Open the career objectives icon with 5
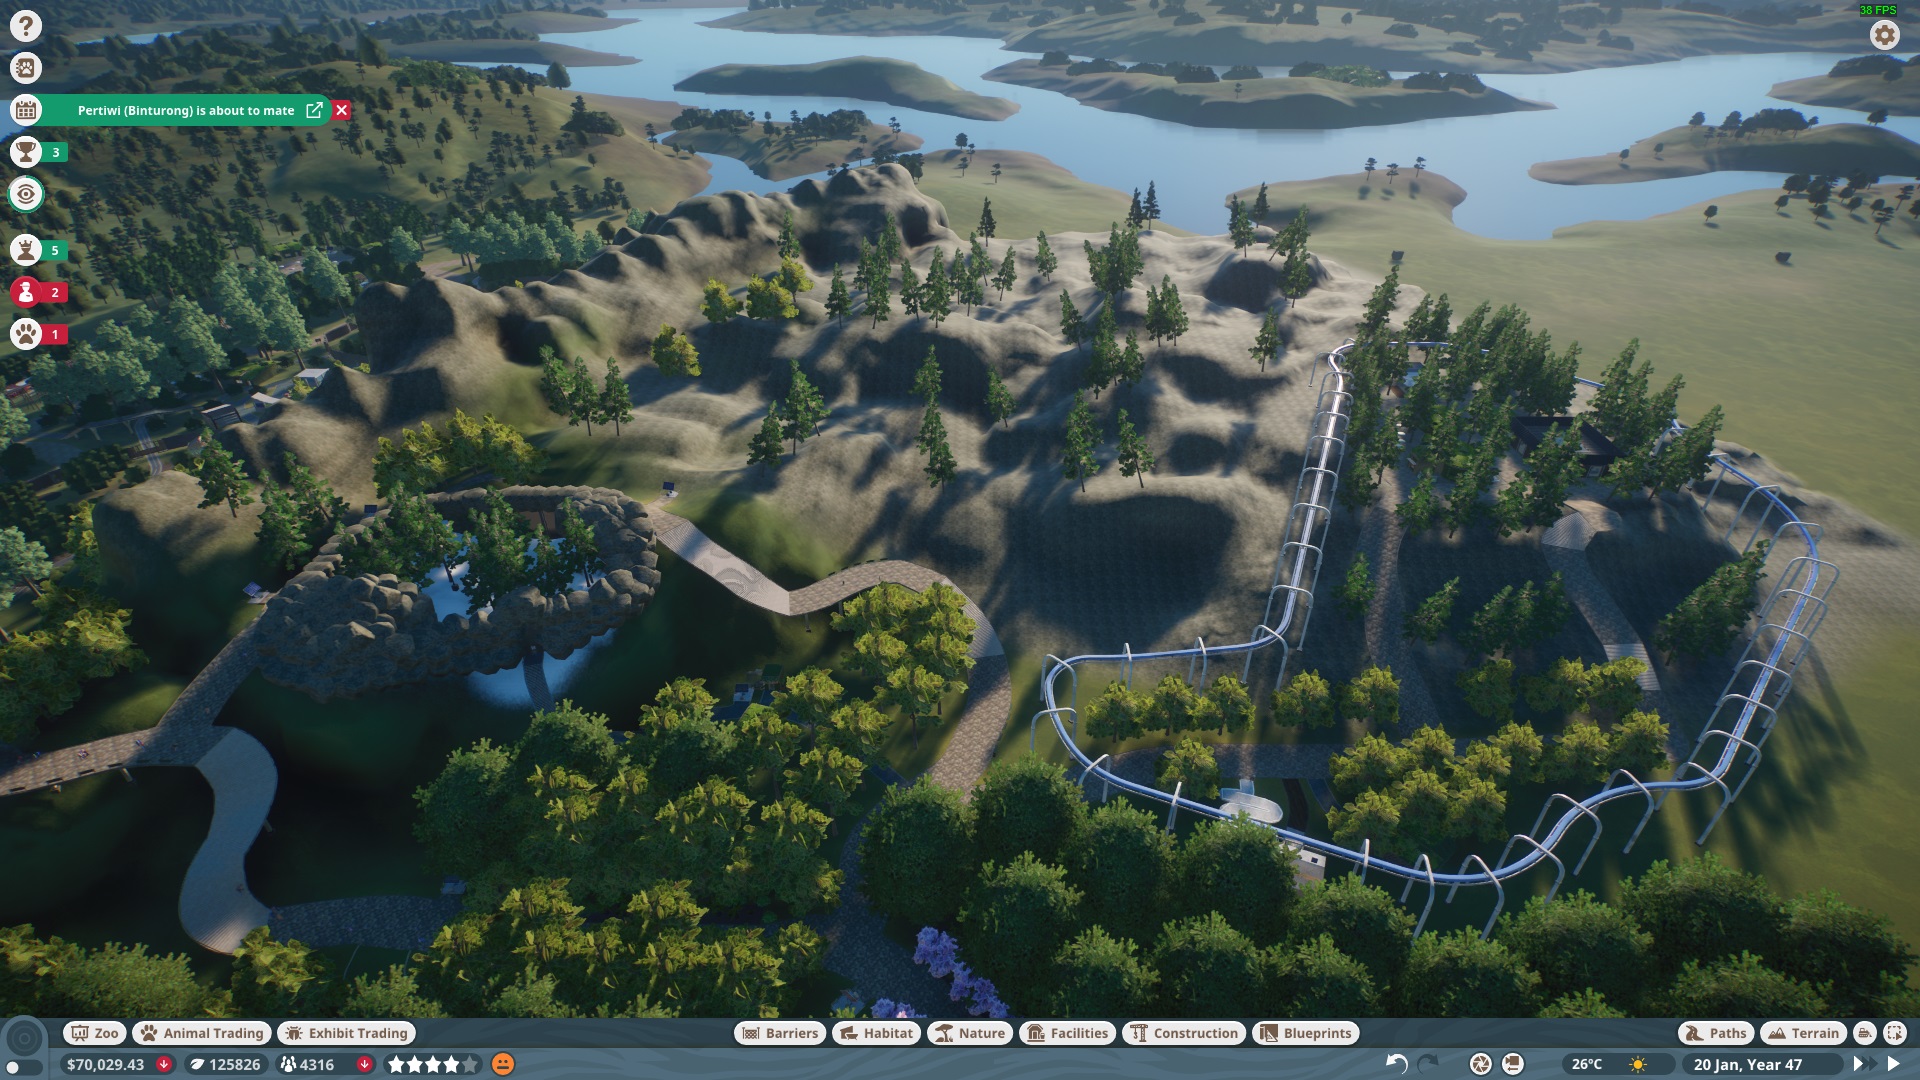1920x1080 pixels. [26, 250]
